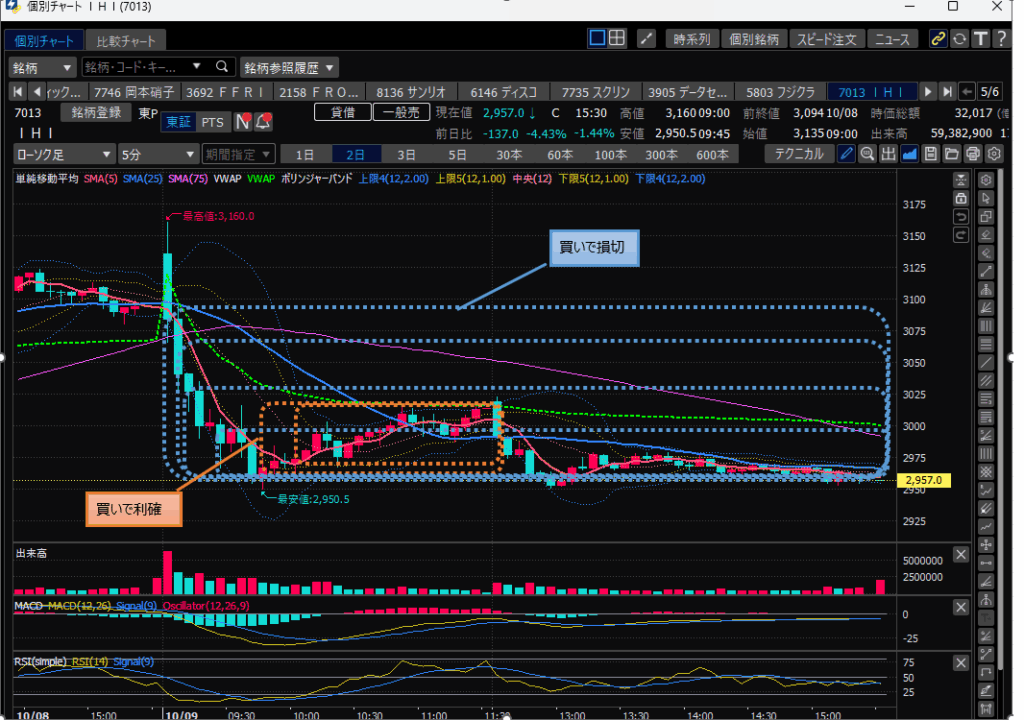The width and height of the screenshot is (1024, 720).
Task: Select the single-pane layout toggle
Action: pyautogui.click(x=597, y=39)
